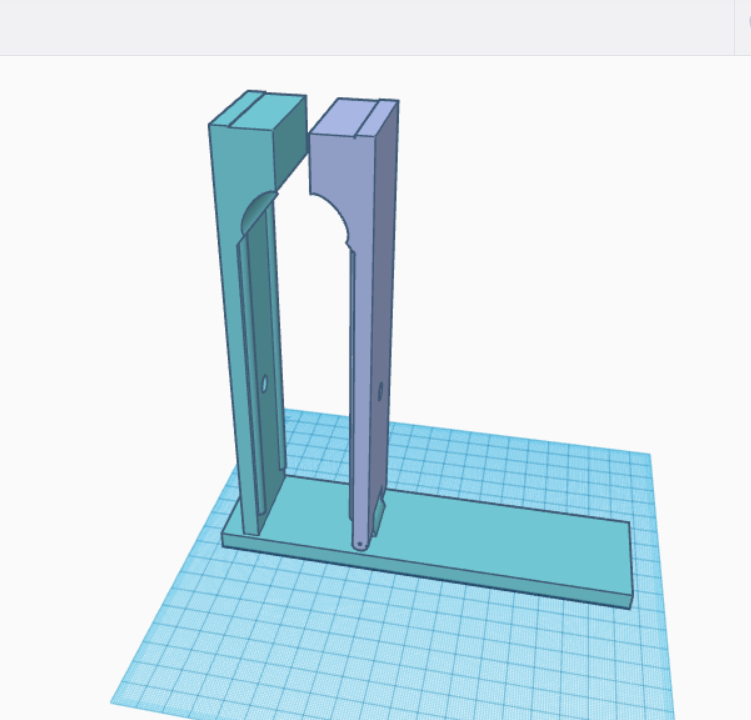Click the small hole in the teal pillar
This screenshot has width=751, height=720.
[x=265, y=384]
